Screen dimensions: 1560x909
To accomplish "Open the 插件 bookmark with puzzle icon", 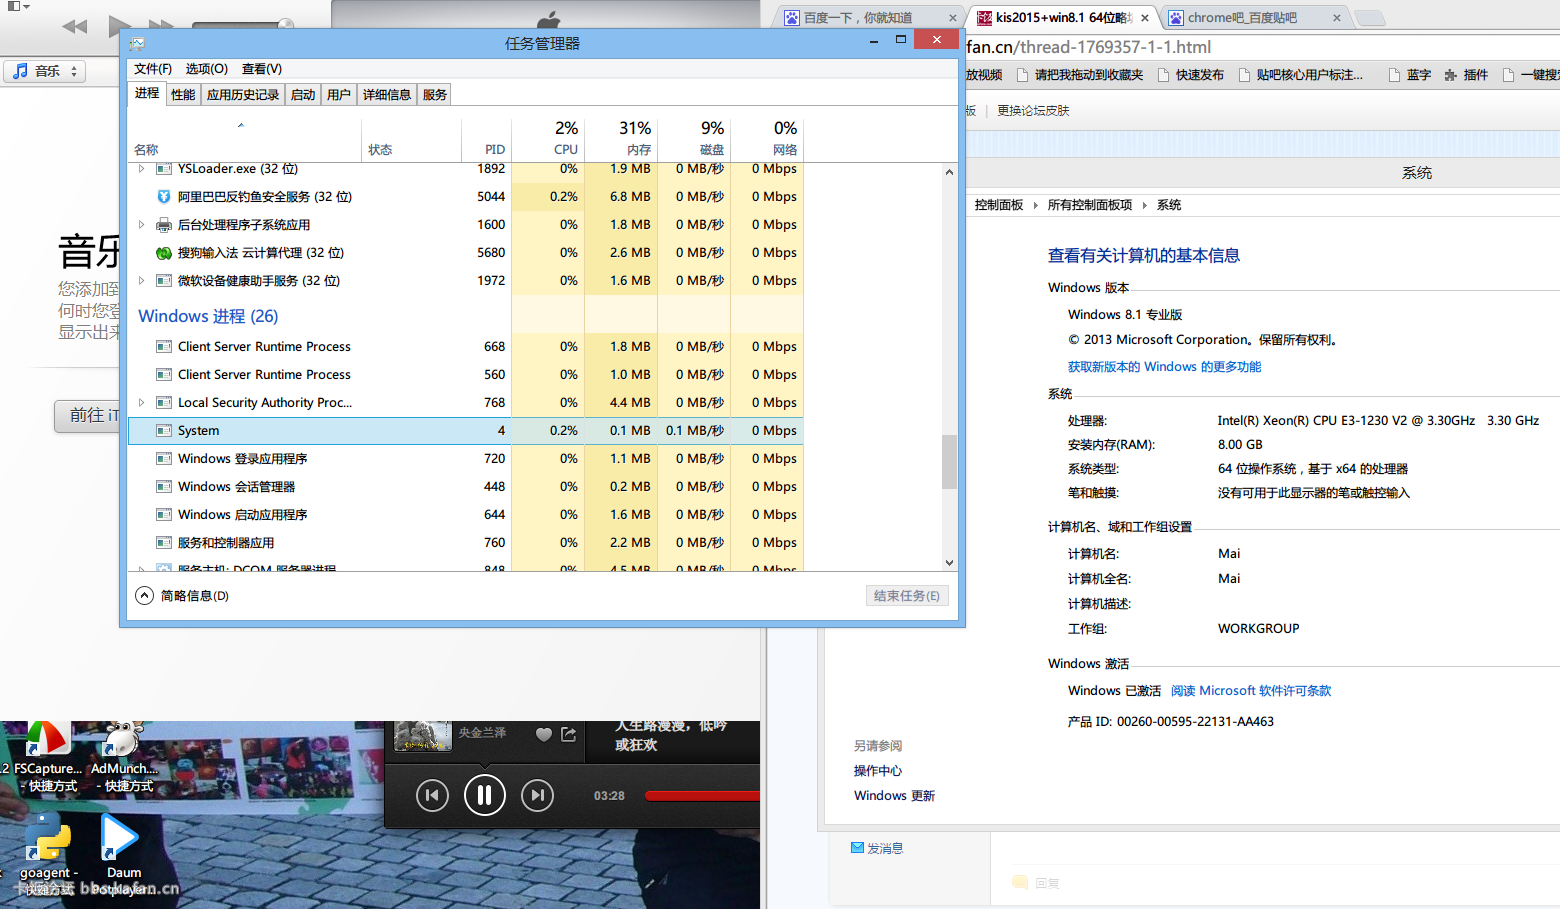I will [1466, 75].
